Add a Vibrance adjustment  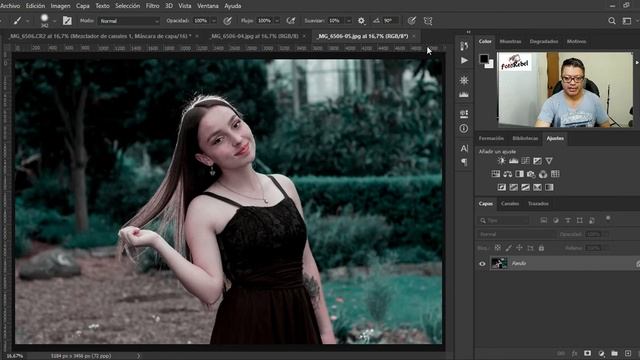point(549,161)
